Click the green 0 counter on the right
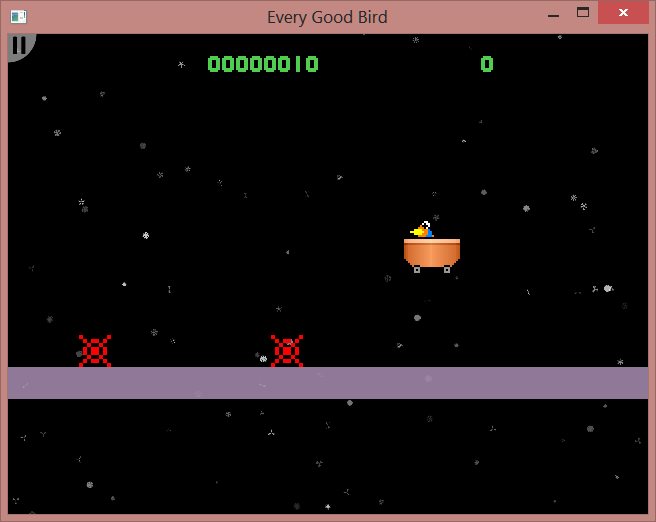The image size is (656, 522). pyautogui.click(x=487, y=64)
